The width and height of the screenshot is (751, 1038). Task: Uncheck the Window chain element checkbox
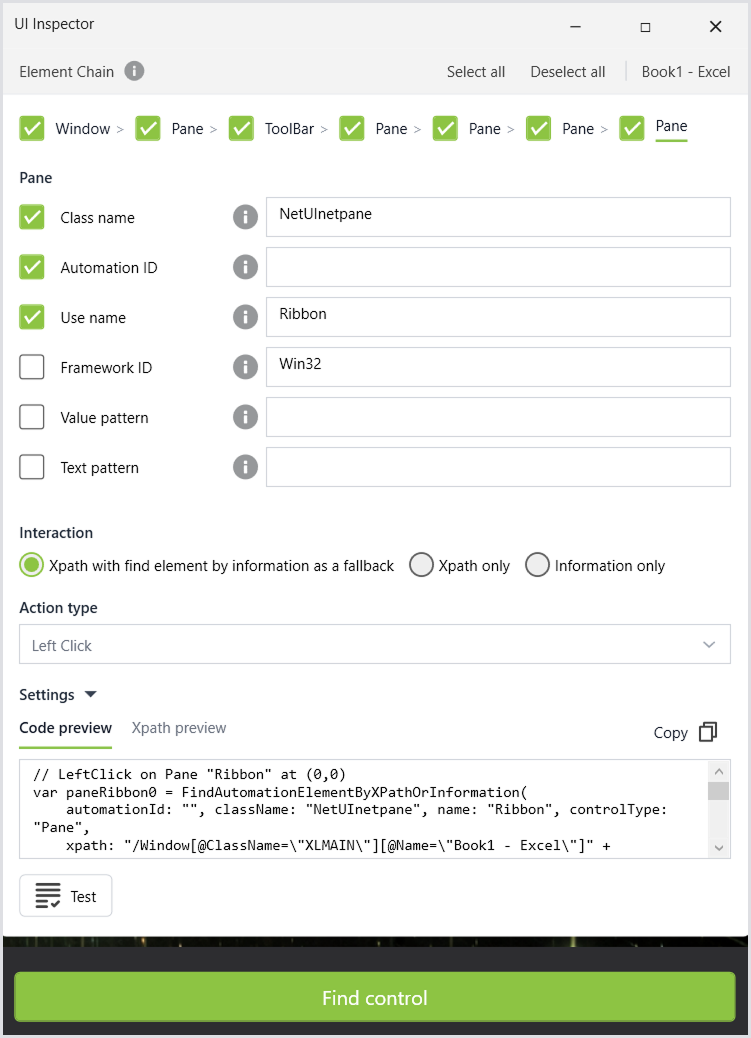[x=32, y=128]
